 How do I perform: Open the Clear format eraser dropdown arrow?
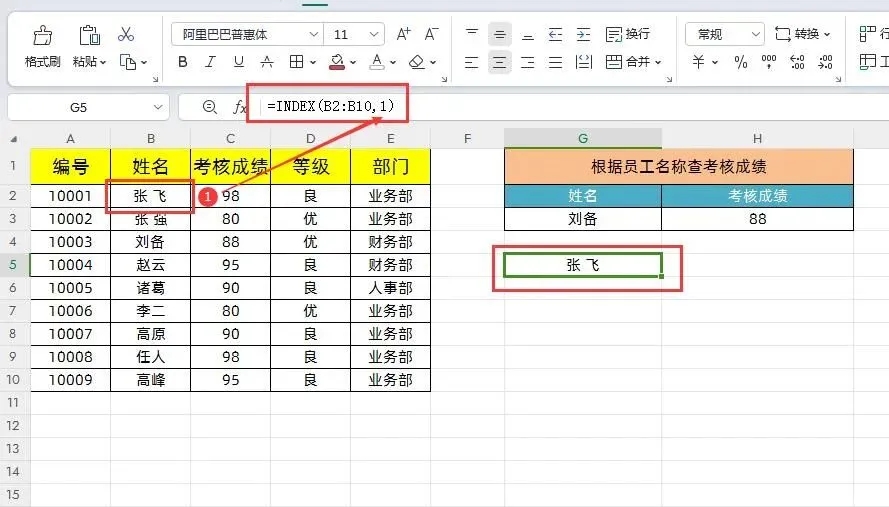pyautogui.click(x=433, y=62)
